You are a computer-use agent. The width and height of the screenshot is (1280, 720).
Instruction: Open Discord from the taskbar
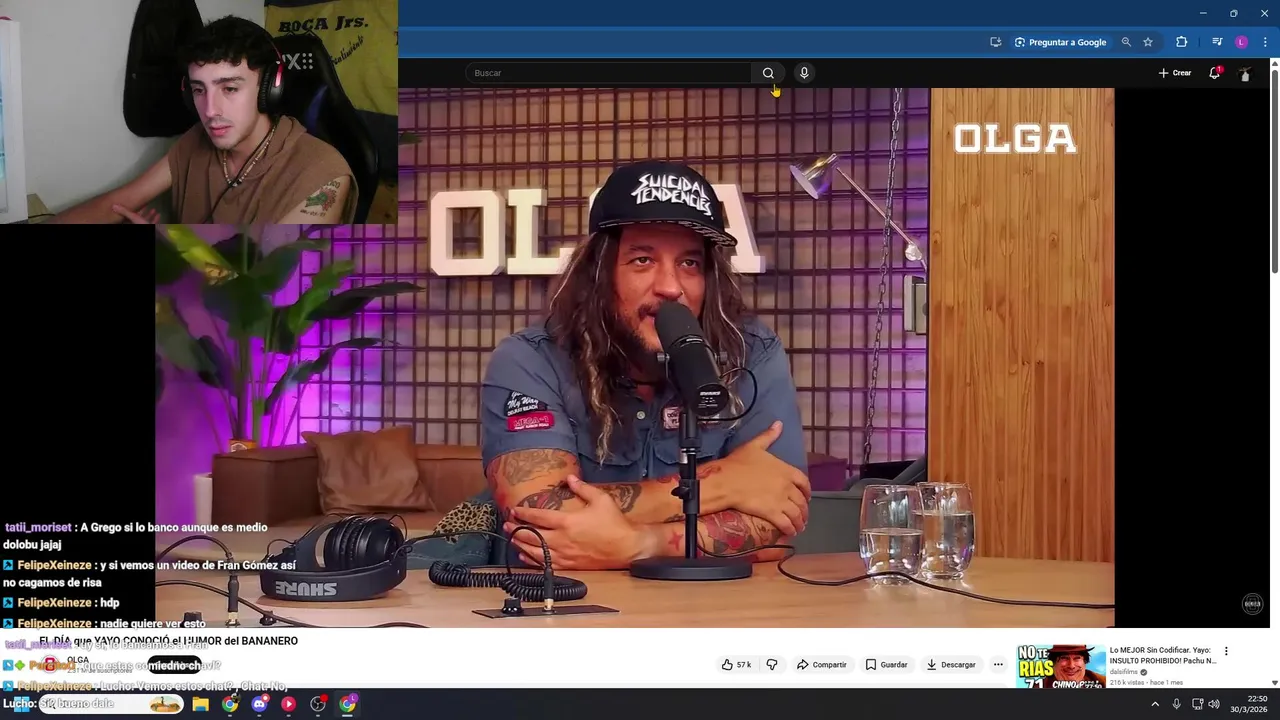[260, 704]
